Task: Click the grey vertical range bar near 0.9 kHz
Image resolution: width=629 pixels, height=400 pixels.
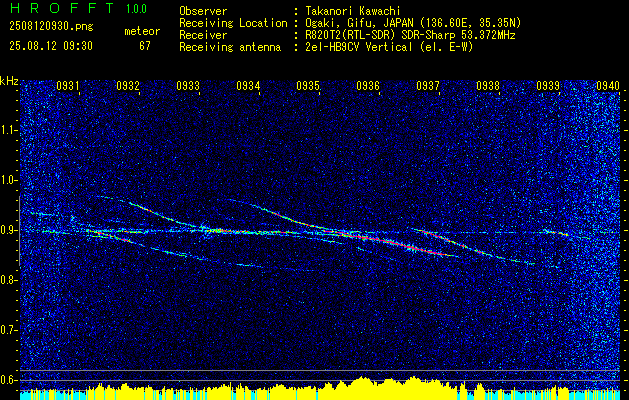Action: point(19,231)
